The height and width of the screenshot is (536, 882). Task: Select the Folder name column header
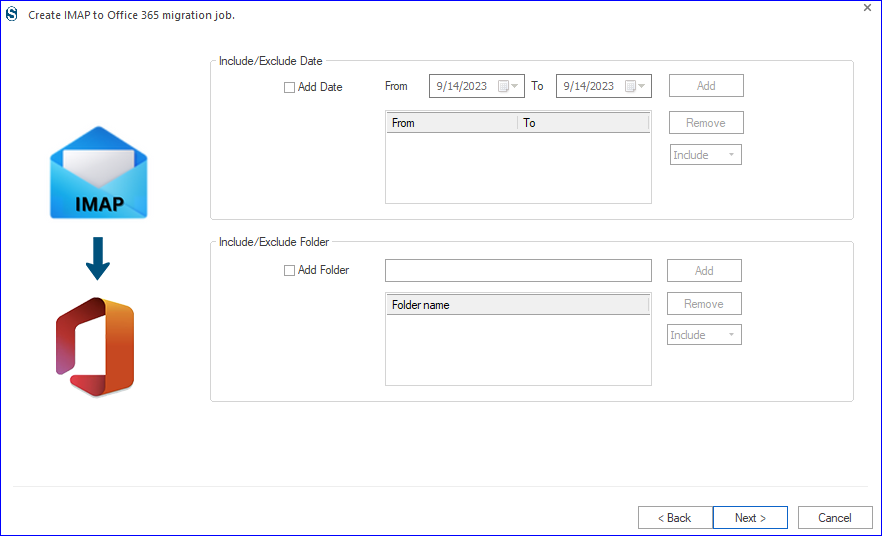coord(518,304)
